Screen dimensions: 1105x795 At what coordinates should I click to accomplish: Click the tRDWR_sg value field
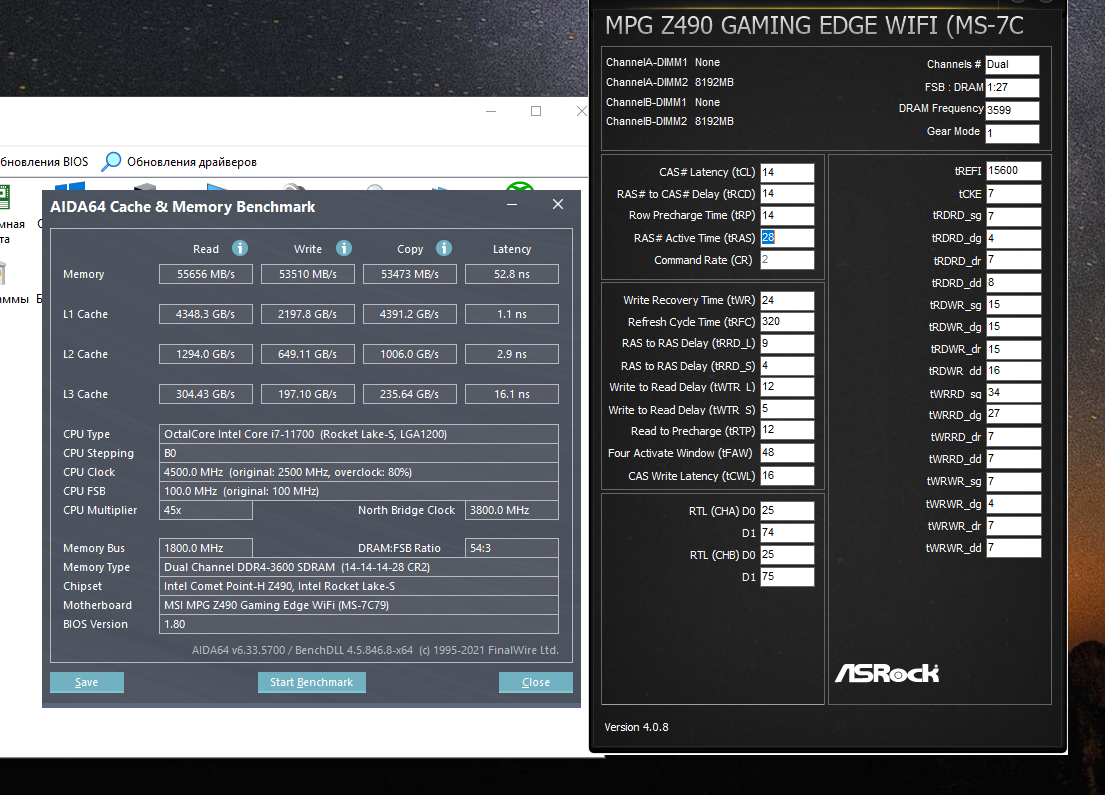click(x=1013, y=305)
